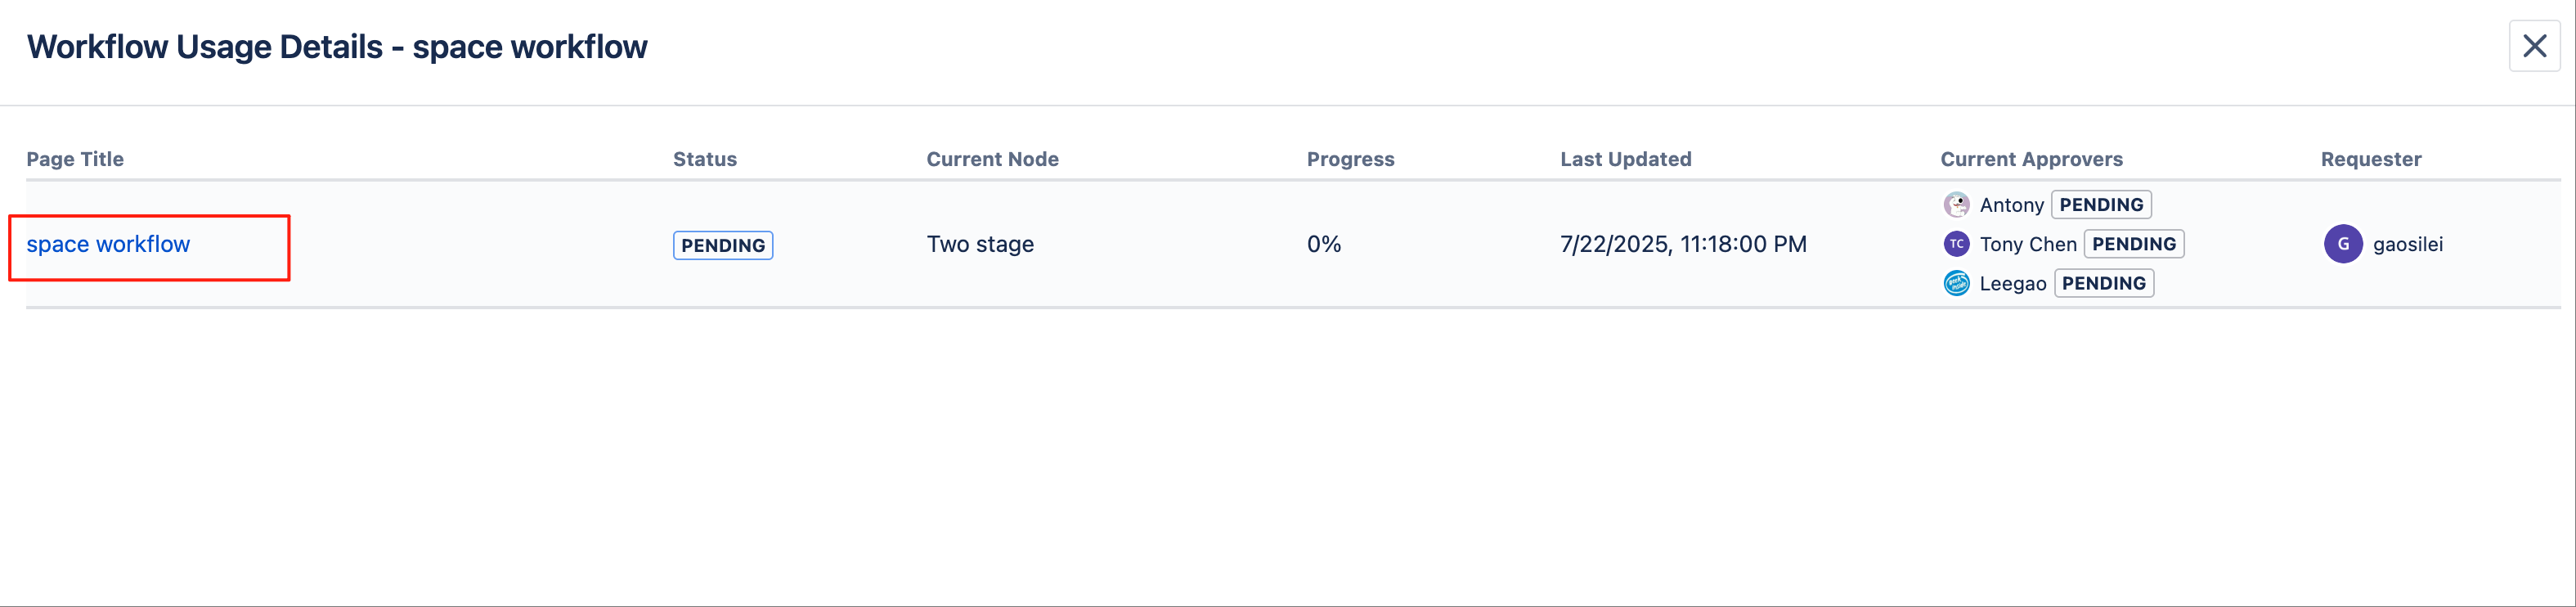
Task: Open the space workflow page link
Action: tap(108, 245)
